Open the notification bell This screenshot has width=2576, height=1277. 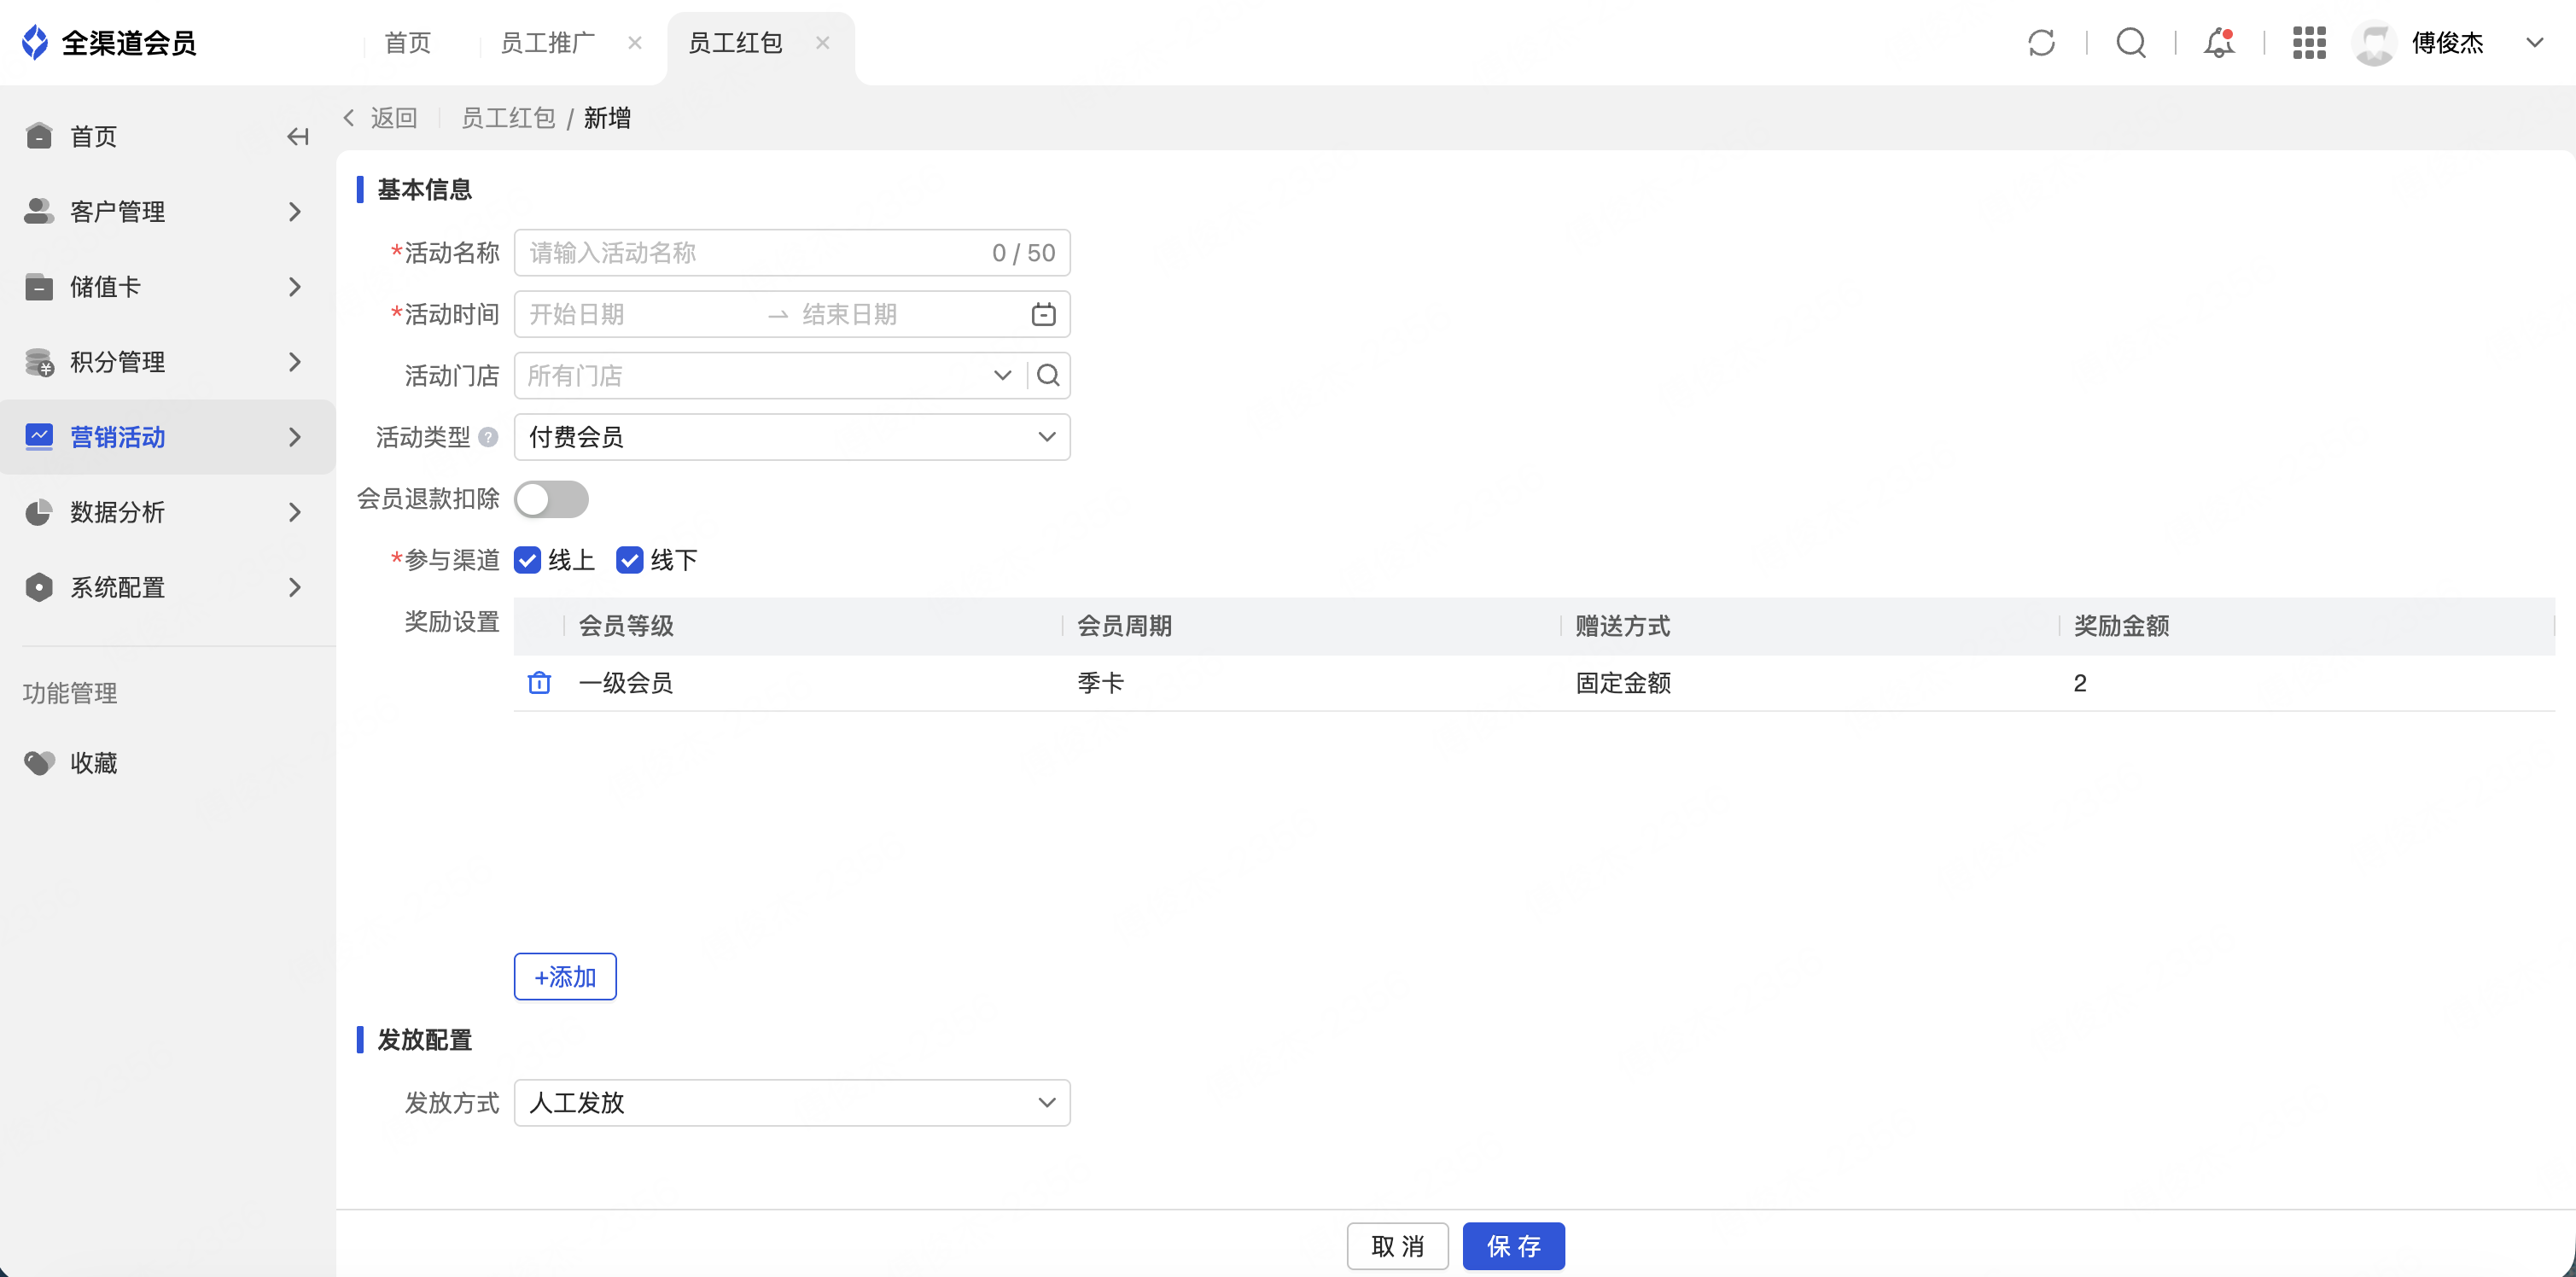click(2219, 43)
